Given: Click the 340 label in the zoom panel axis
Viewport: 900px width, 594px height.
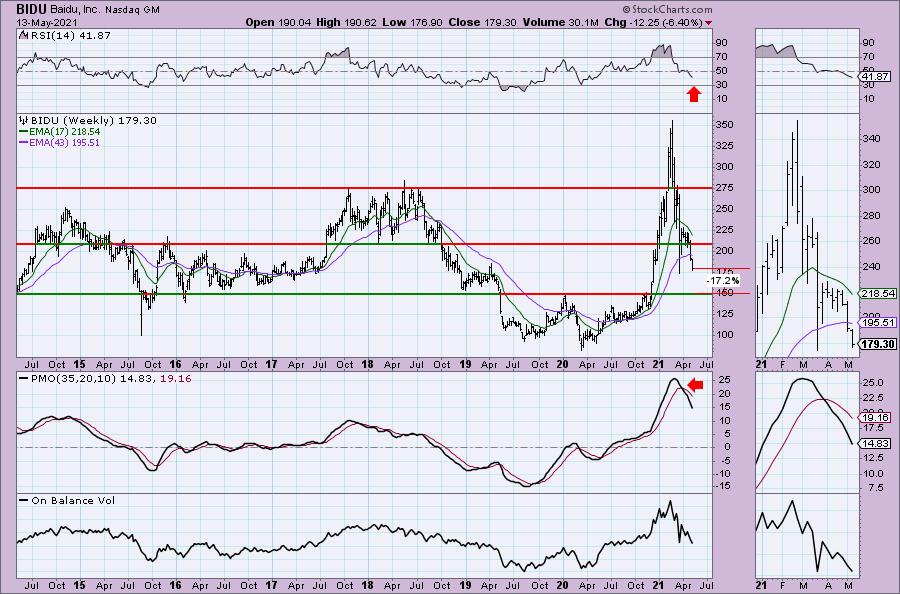Looking at the screenshot, I should tap(871, 138).
